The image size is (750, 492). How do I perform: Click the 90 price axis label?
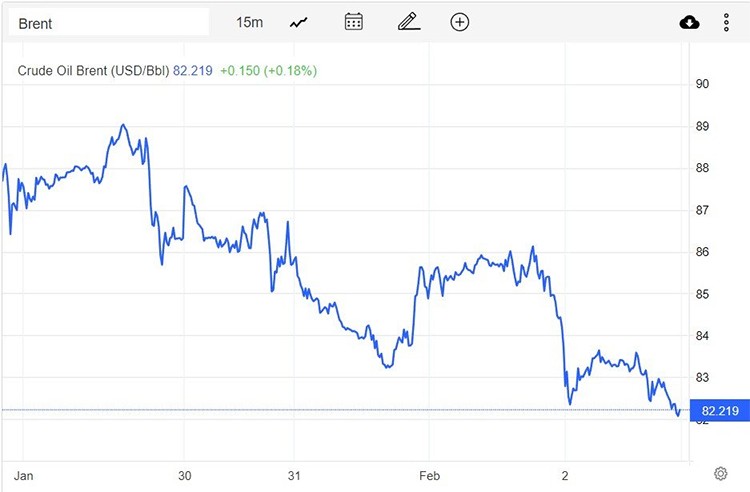coord(702,84)
